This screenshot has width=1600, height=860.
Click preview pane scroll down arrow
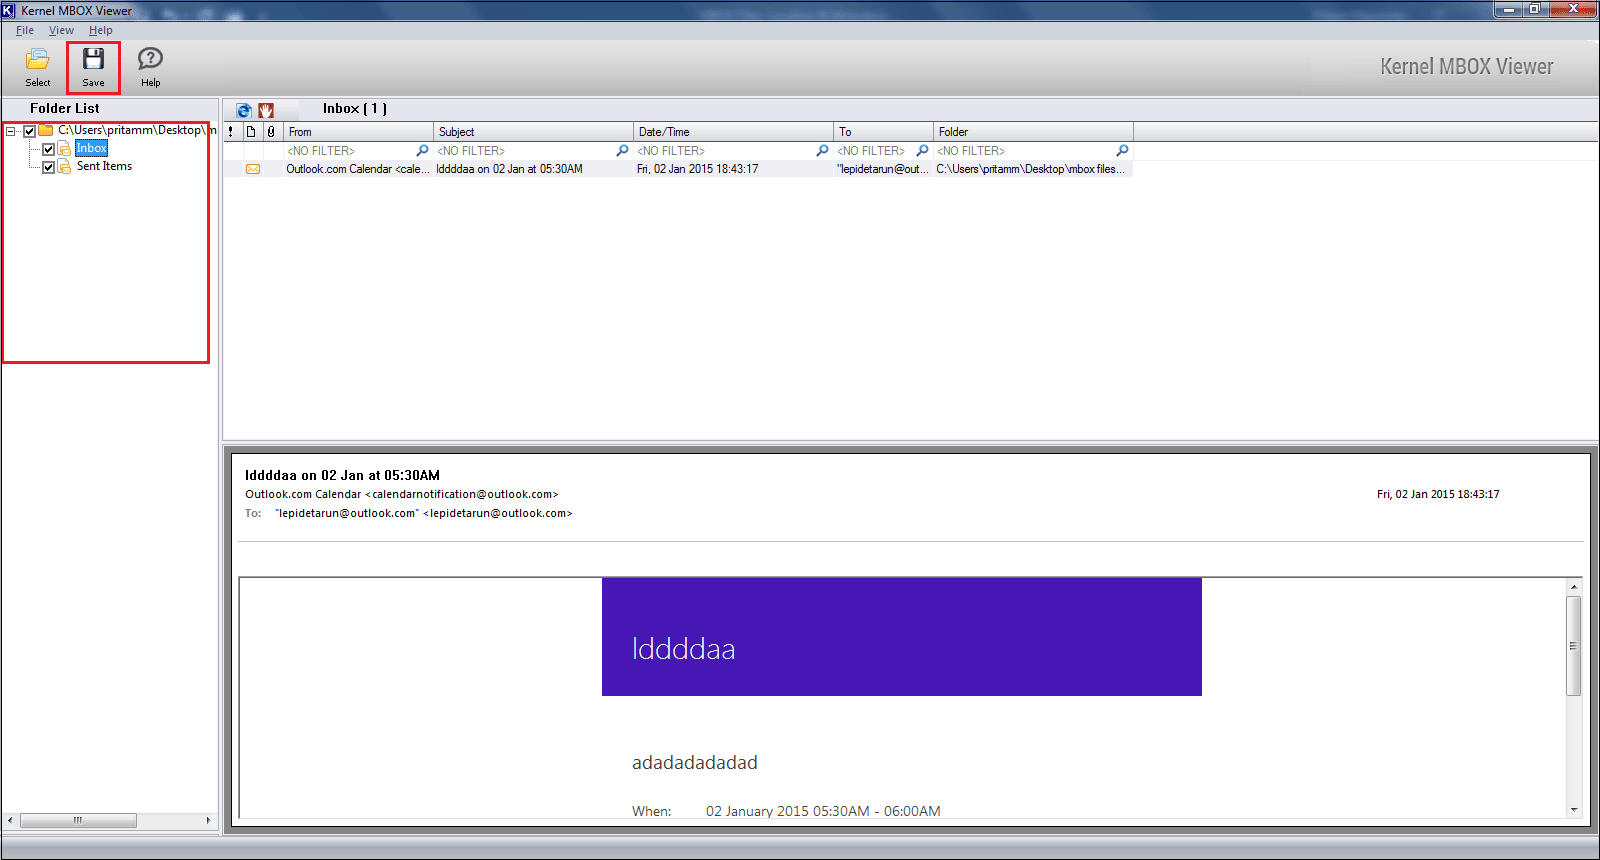point(1574,810)
